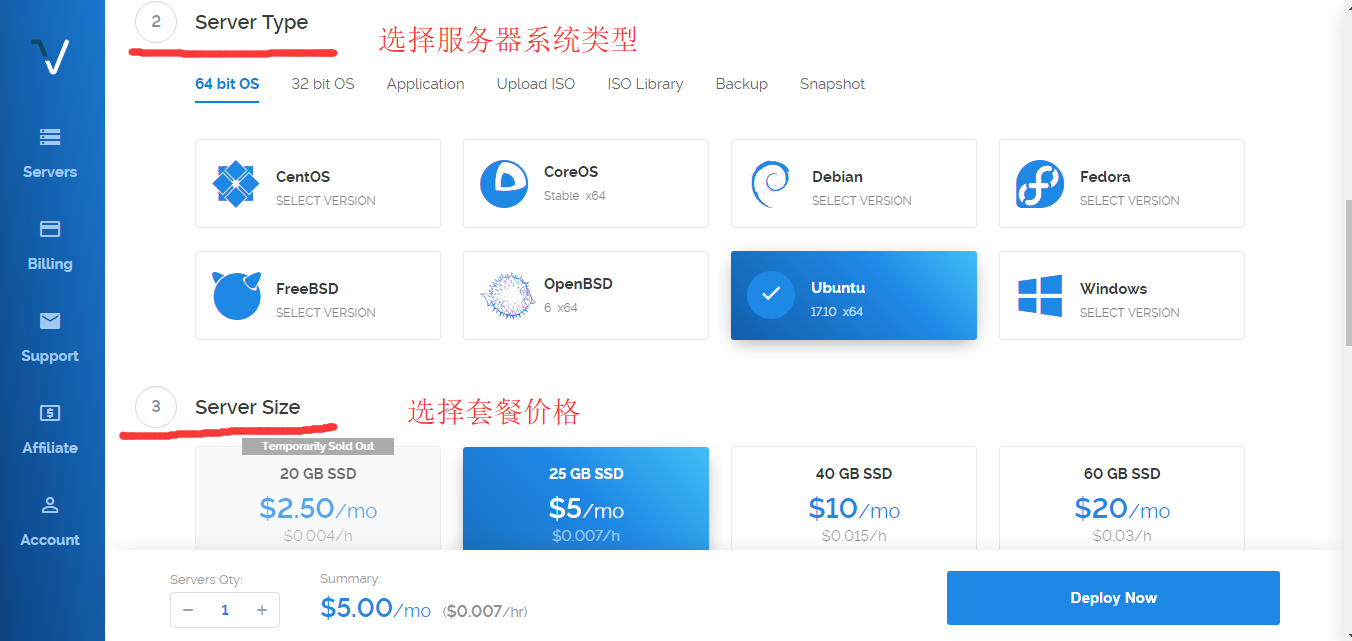Switch to the 32 bit OS tab
Image resolution: width=1352 pixels, height=641 pixels.
point(323,84)
